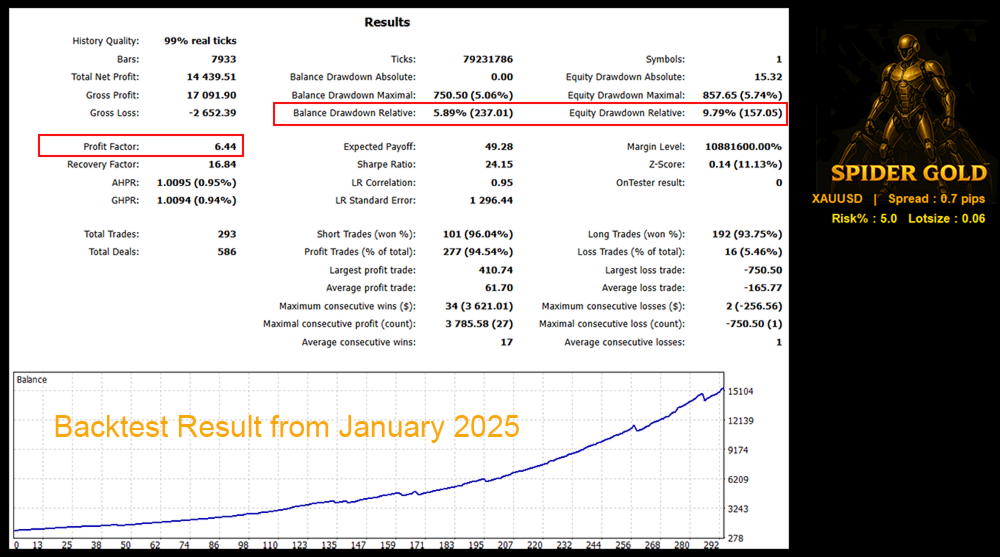1000x557 pixels.
Task: Click Equity Drawdown Relative 9.79% (157.05)
Action: (742, 113)
